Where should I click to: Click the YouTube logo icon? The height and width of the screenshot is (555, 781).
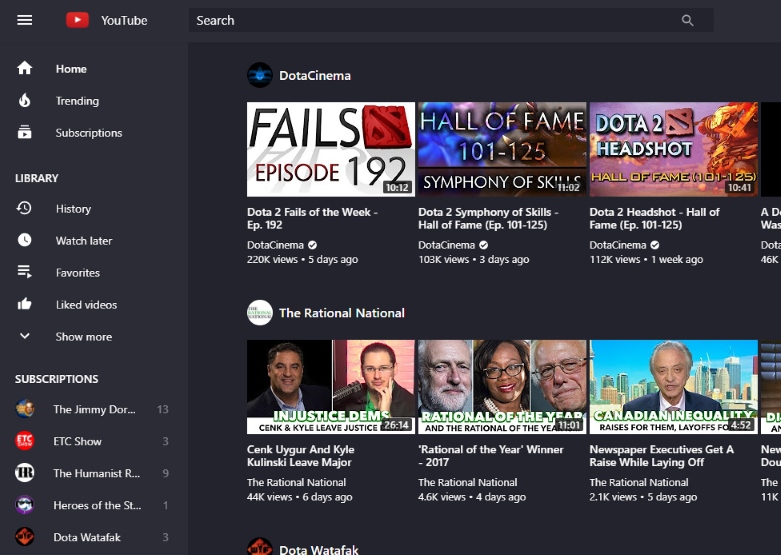(77, 20)
